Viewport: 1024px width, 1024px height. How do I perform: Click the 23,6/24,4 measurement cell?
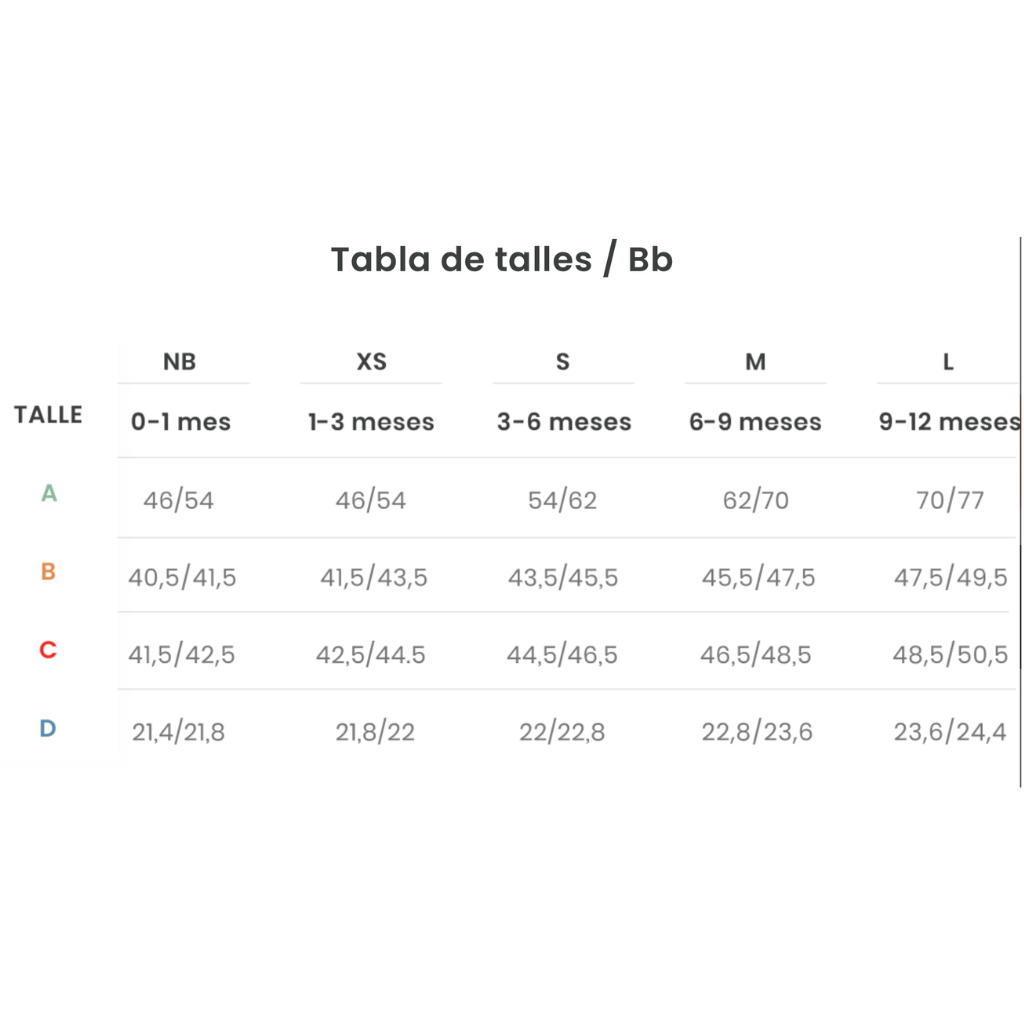950,732
